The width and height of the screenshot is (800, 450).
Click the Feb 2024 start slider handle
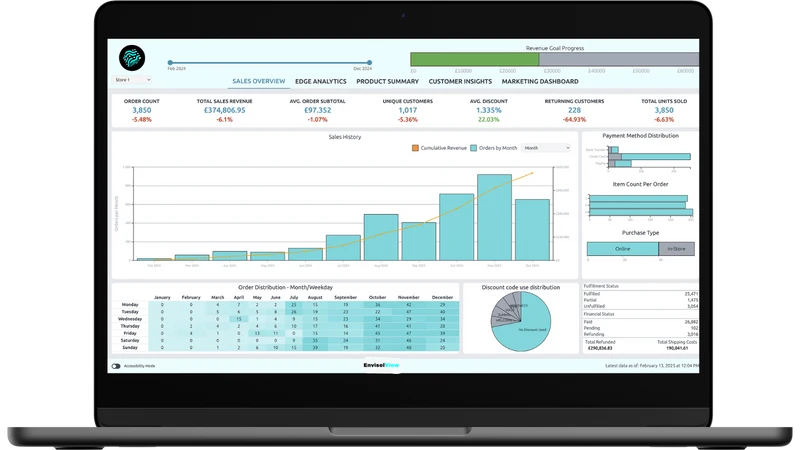point(170,63)
